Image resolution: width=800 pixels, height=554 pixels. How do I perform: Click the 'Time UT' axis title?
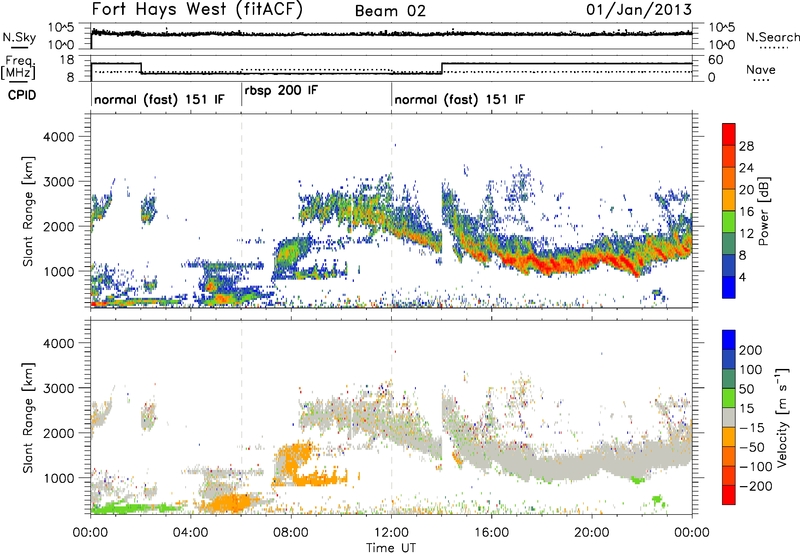[391, 547]
